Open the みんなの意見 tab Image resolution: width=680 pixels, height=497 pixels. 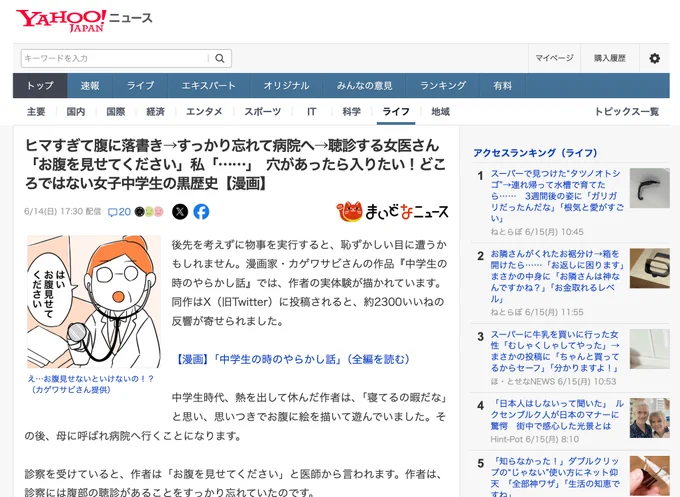coord(364,85)
